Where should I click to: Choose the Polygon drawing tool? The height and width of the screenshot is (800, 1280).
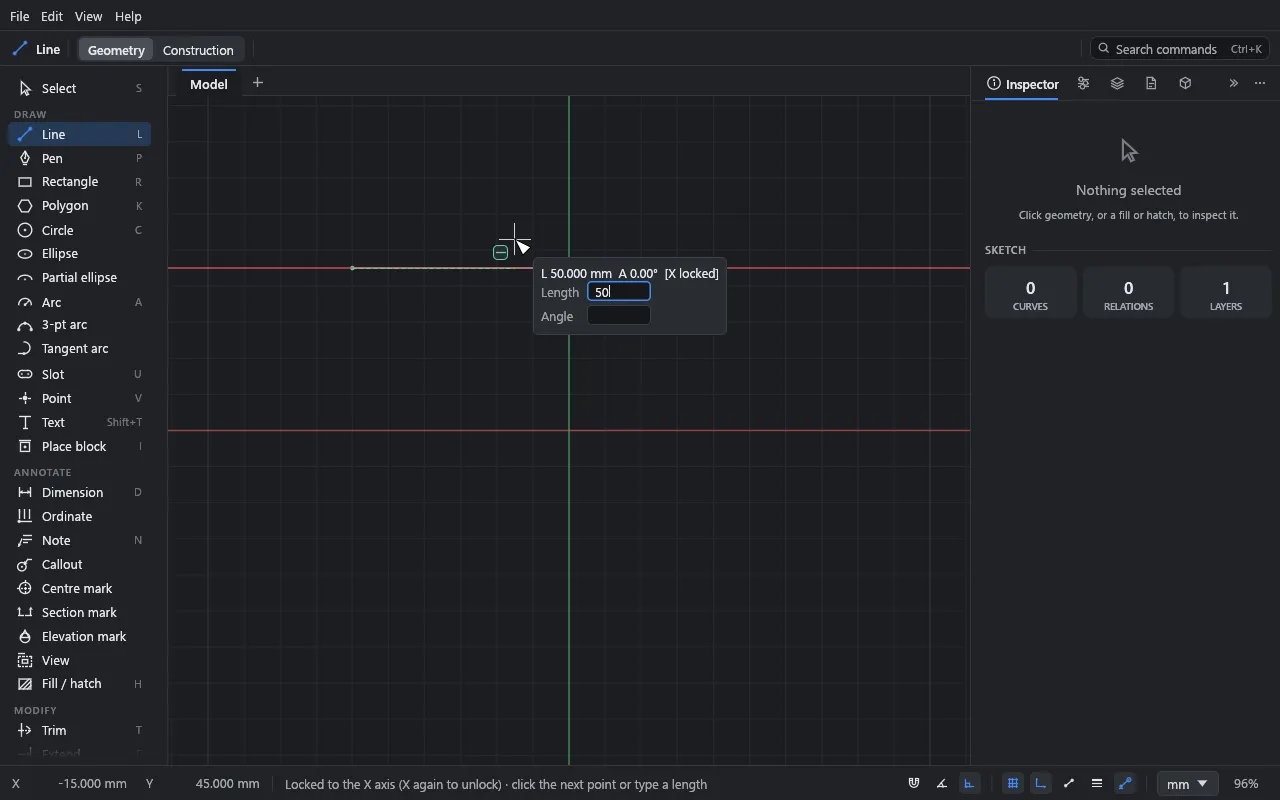80,206
